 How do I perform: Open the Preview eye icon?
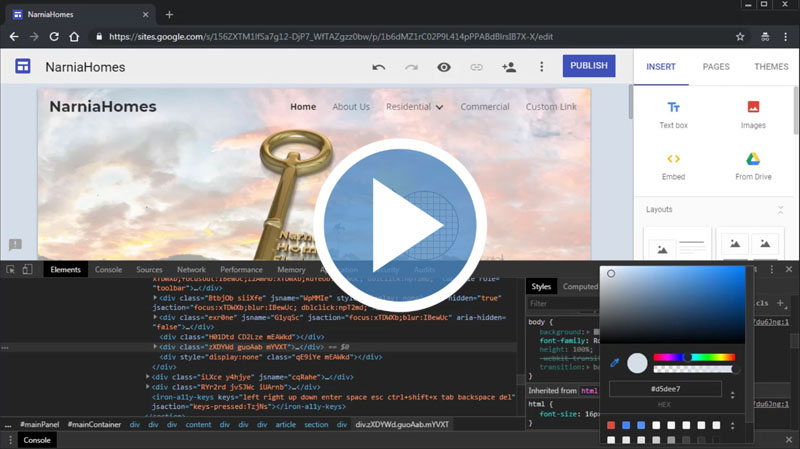click(x=444, y=67)
